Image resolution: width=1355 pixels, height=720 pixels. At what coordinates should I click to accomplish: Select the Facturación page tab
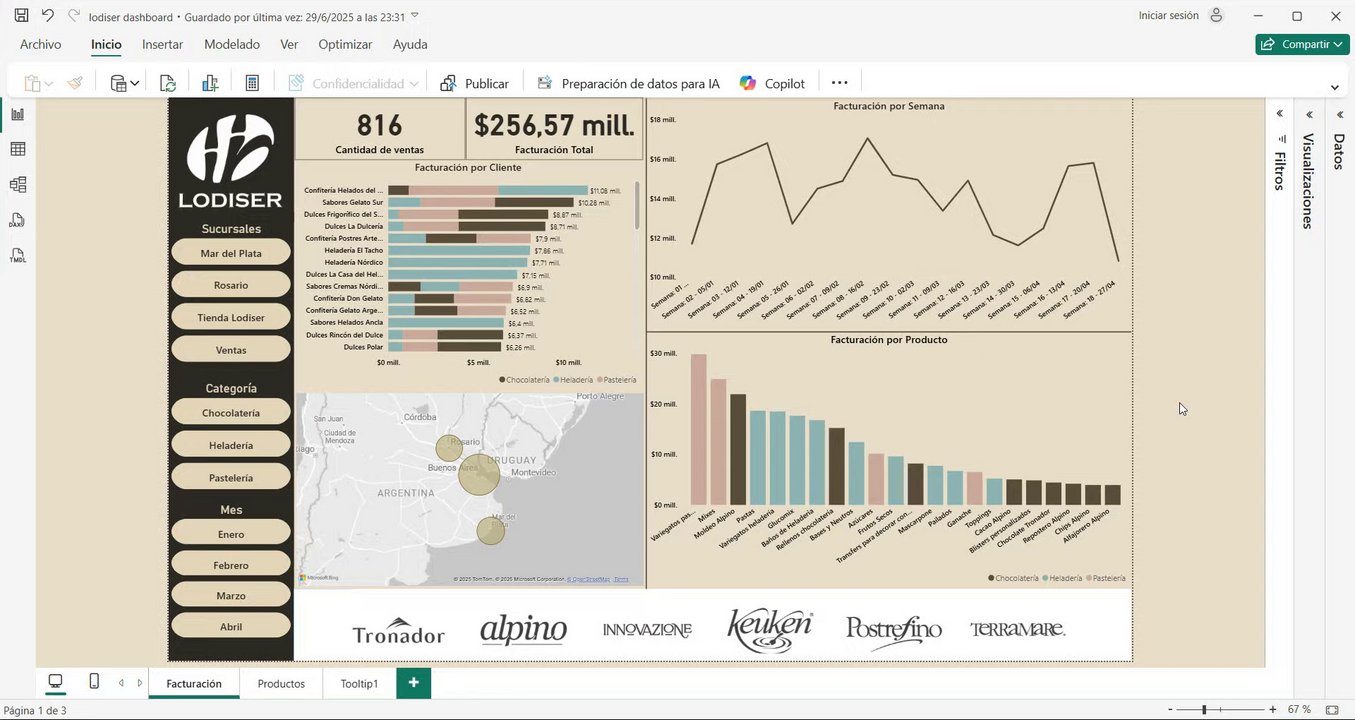pyautogui.click(x=194, y=684)
